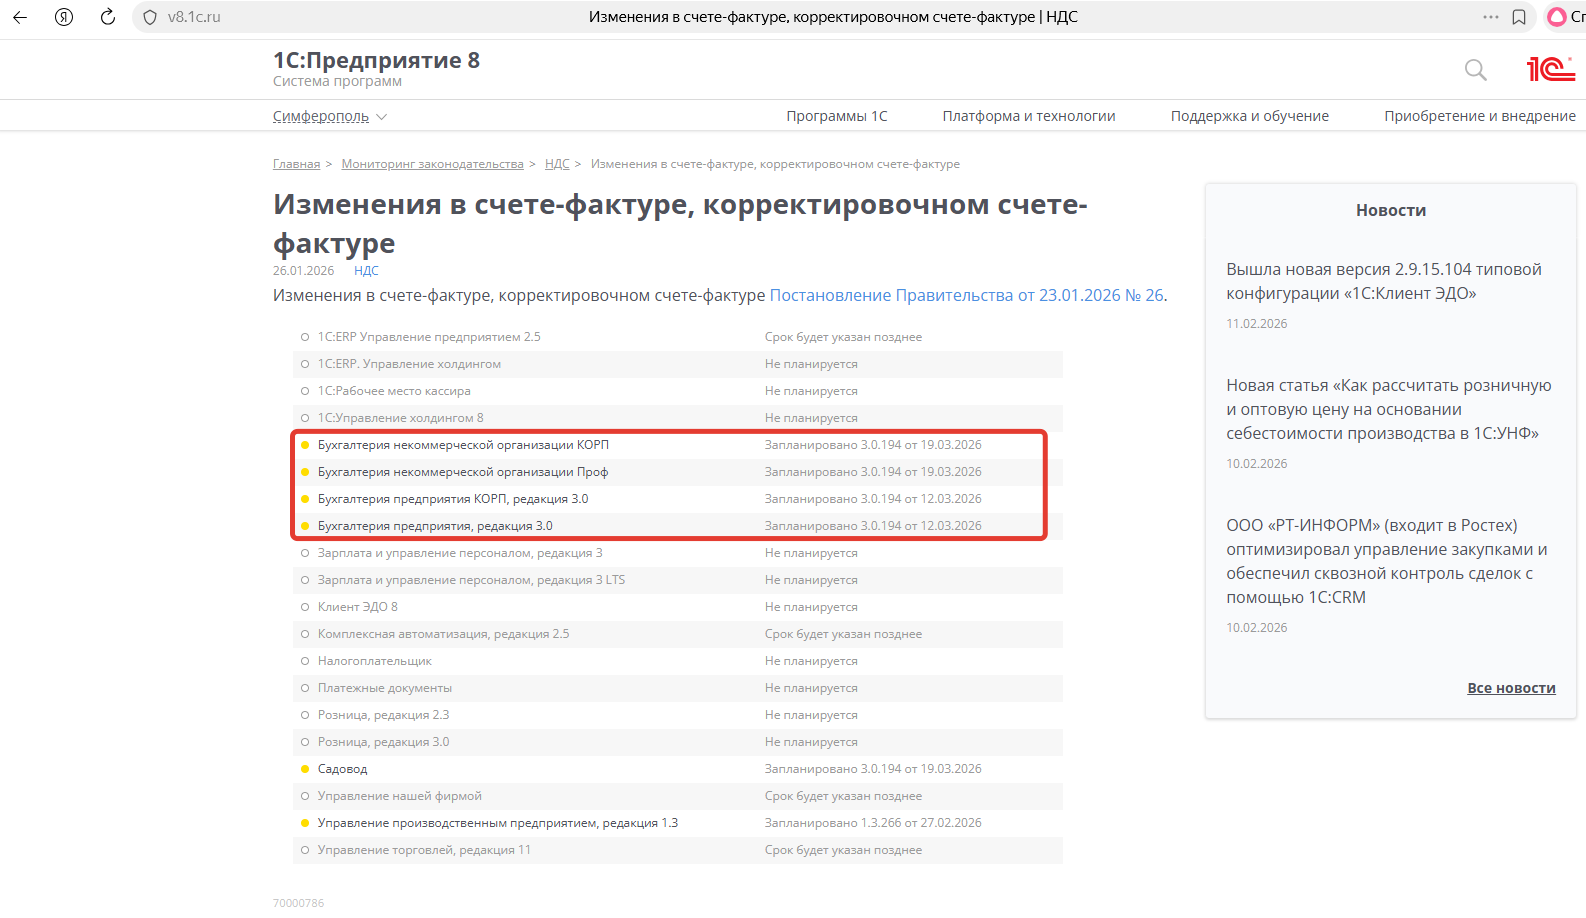The image size is (1586, 918).
Task: Open the Мониторинг законодательства breadcrumb
Action: 432,164
